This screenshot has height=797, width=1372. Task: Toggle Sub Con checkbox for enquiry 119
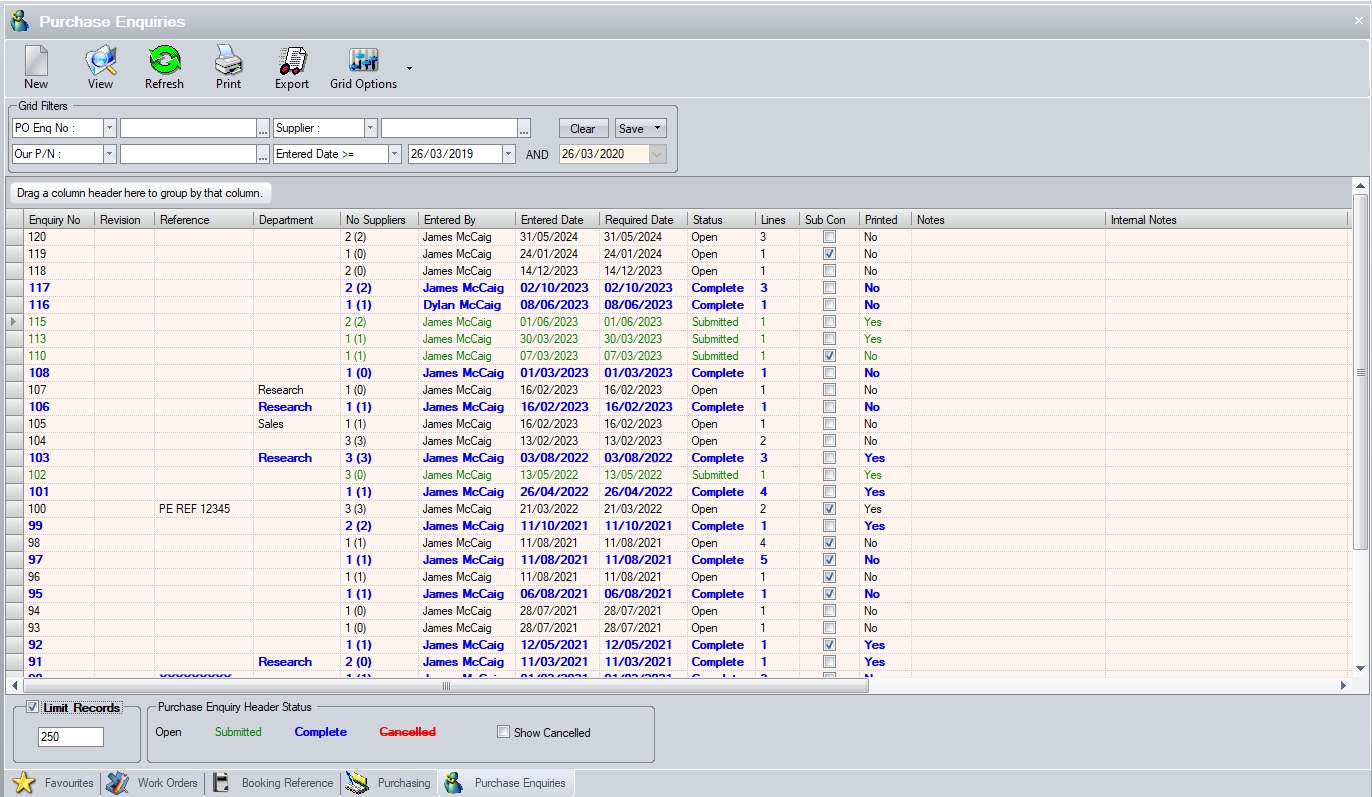[x=829, y=254]
